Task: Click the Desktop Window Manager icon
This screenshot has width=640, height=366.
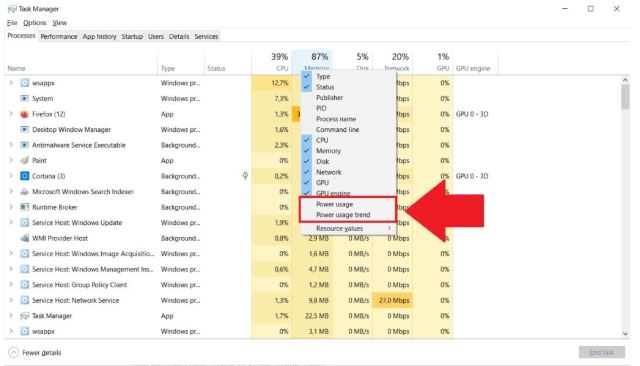Action: [x=24, y=129]
